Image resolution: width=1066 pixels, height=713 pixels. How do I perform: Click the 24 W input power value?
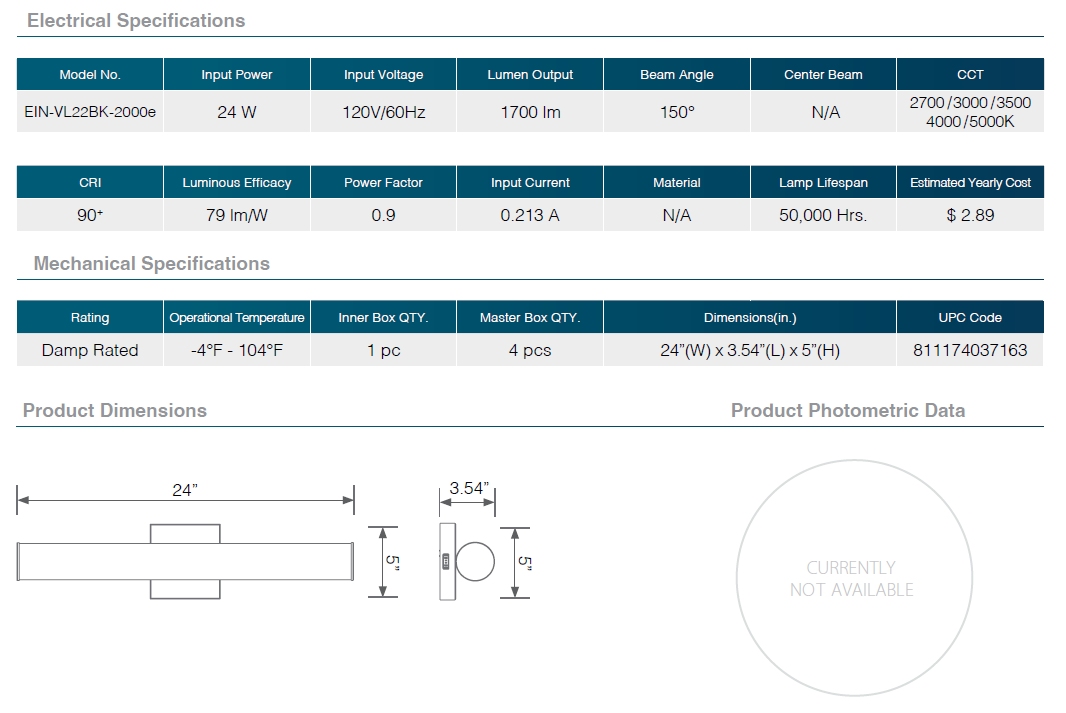click(x=237, y=112)
